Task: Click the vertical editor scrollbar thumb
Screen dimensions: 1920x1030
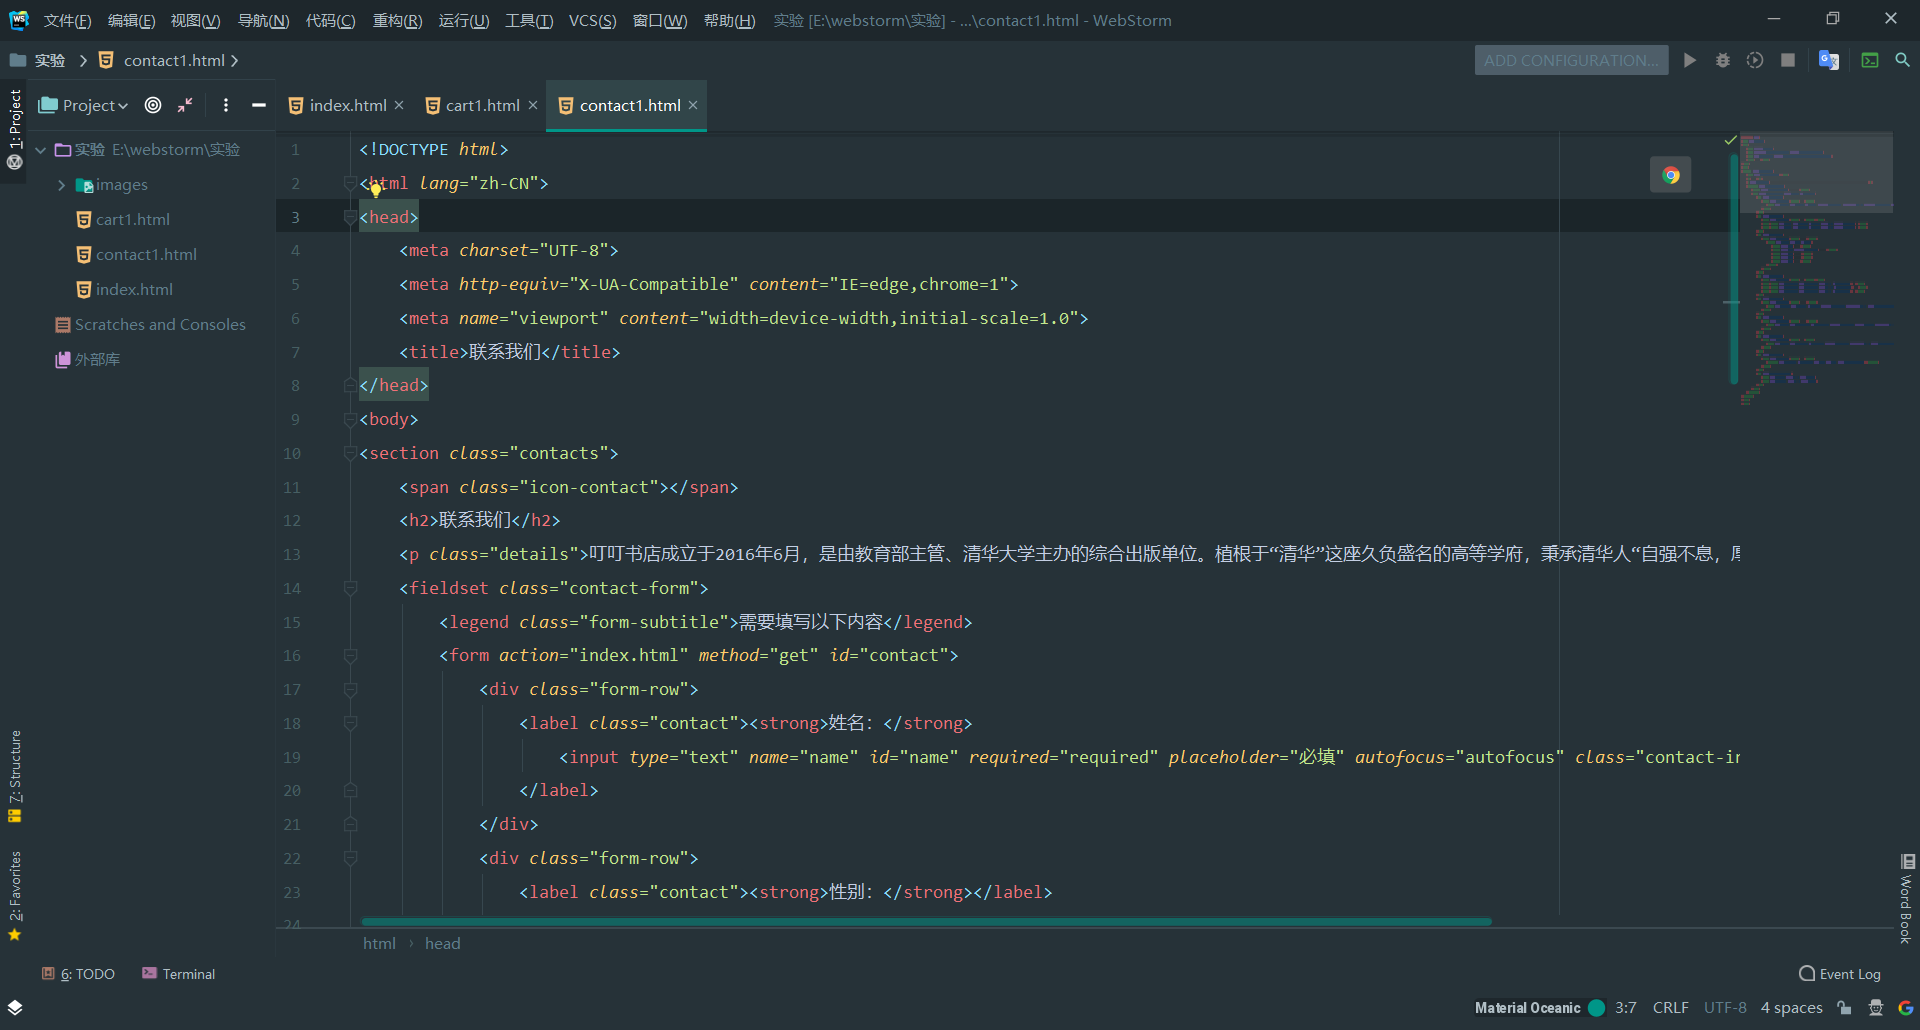Action: [1734, 268]
